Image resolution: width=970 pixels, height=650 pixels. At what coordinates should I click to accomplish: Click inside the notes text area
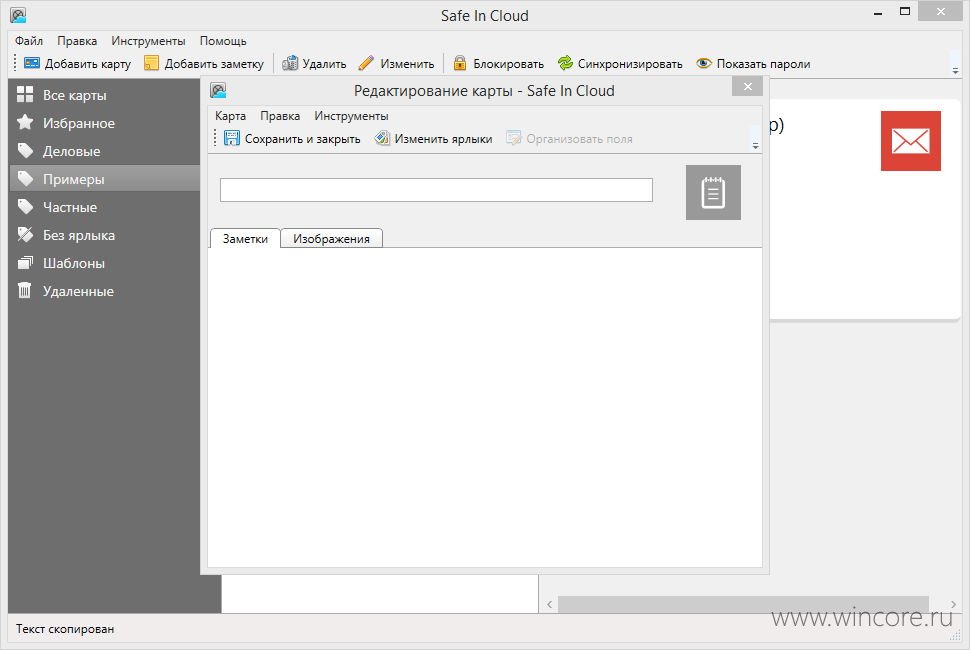point(484,407)
